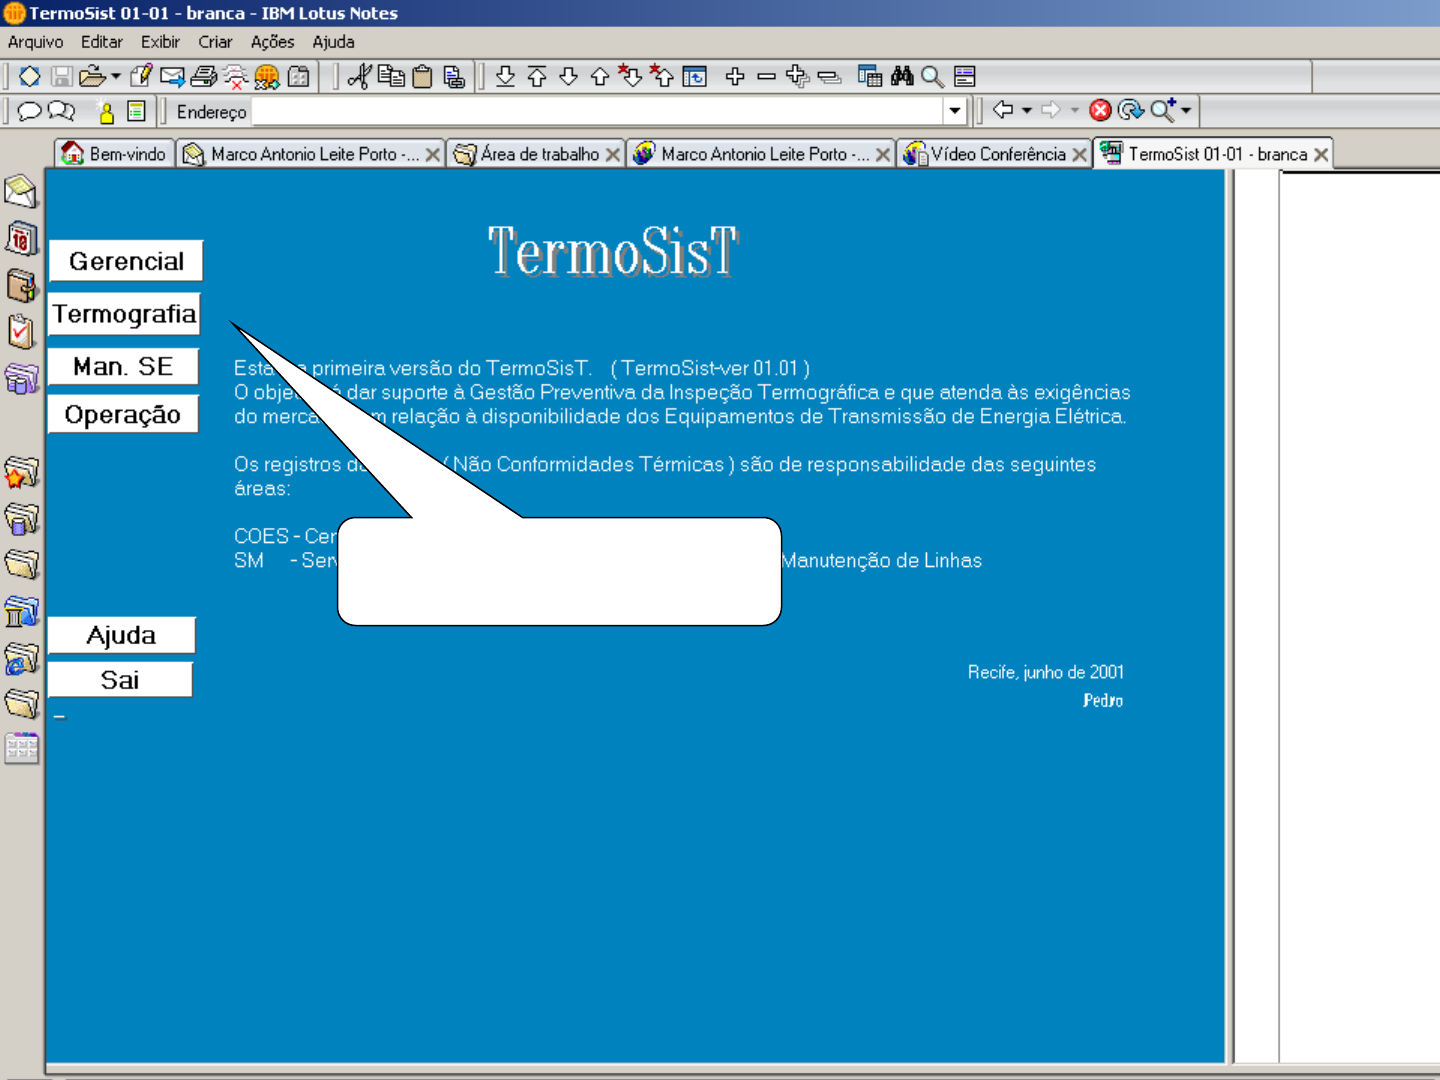Click the Refresh icon in navigation toolbar
This screenshot has height=1080, width=1440.
[x=1130, y=111]
